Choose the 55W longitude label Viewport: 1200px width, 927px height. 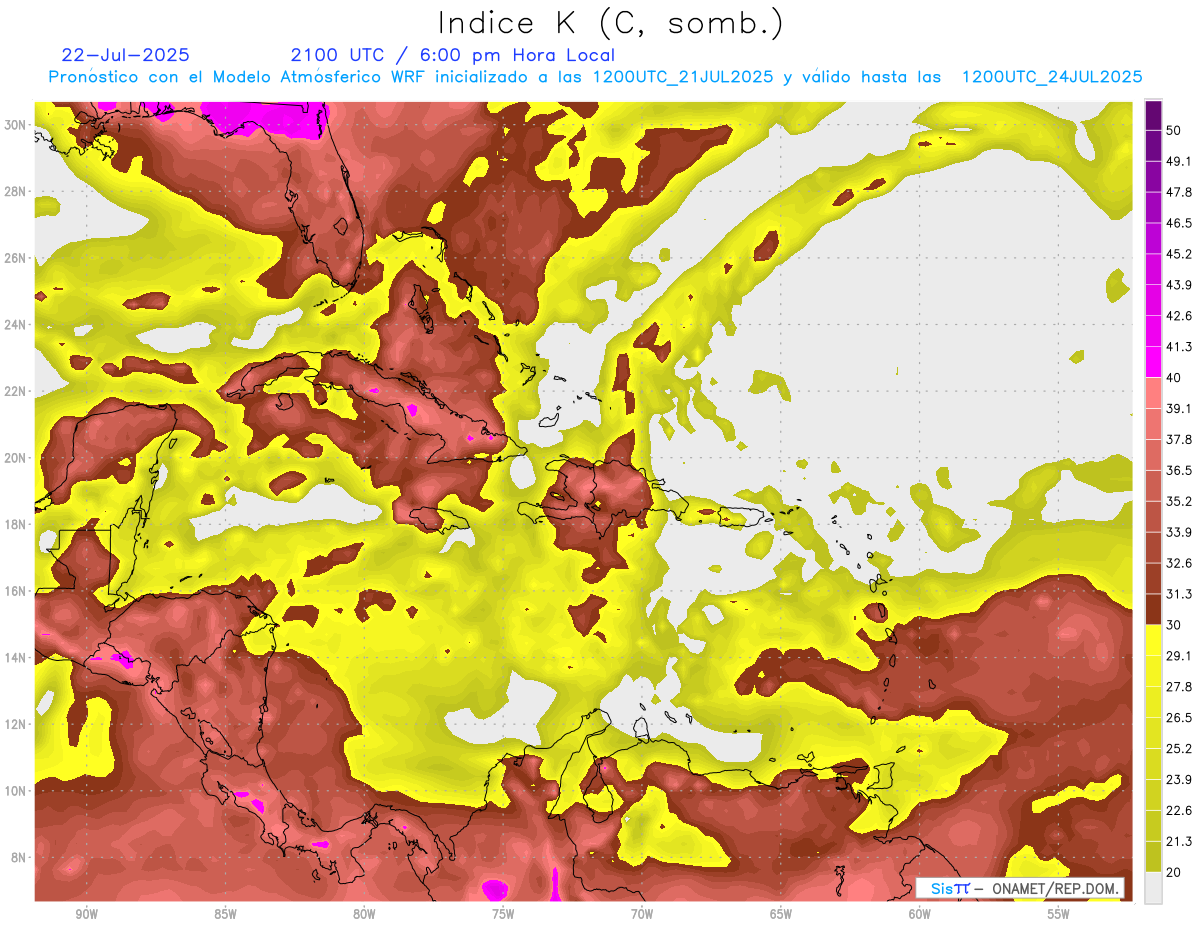(1059, 915)
